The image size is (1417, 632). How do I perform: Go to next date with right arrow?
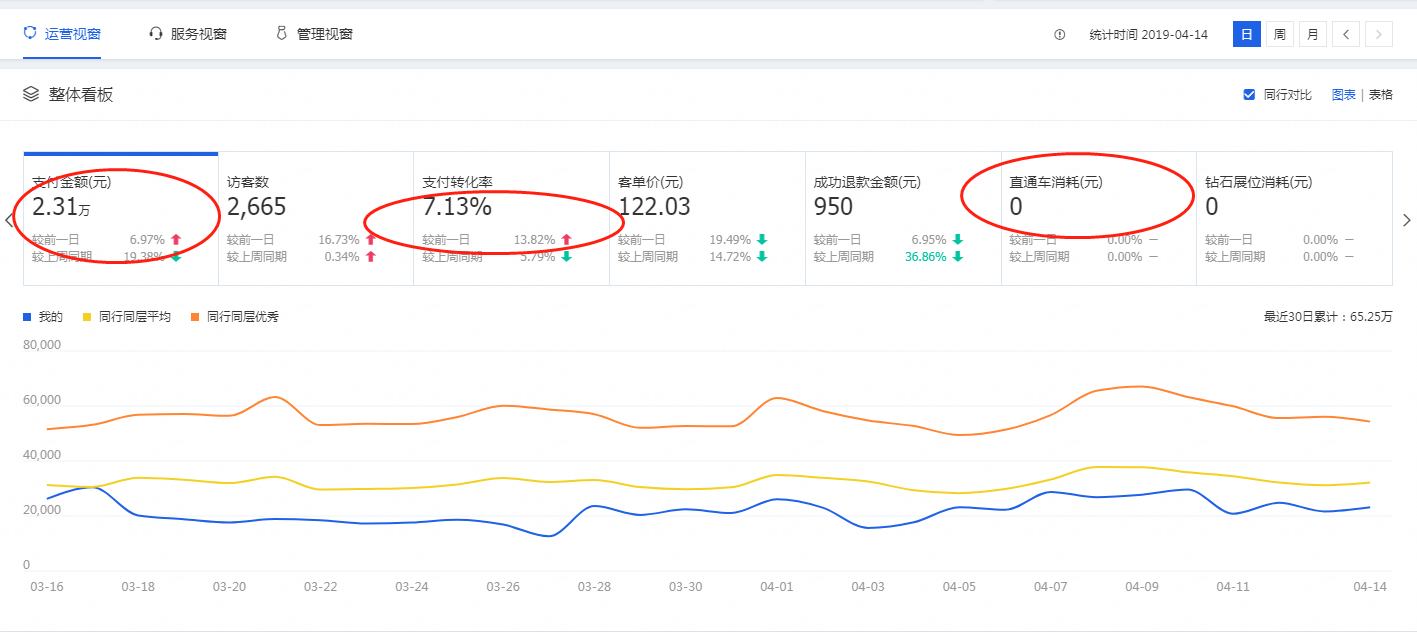[1379, 34]
